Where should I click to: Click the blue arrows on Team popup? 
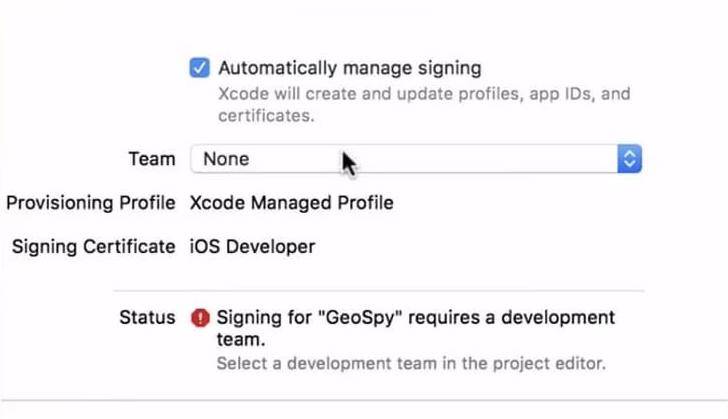pyautogui.click(x=629, y=158)
